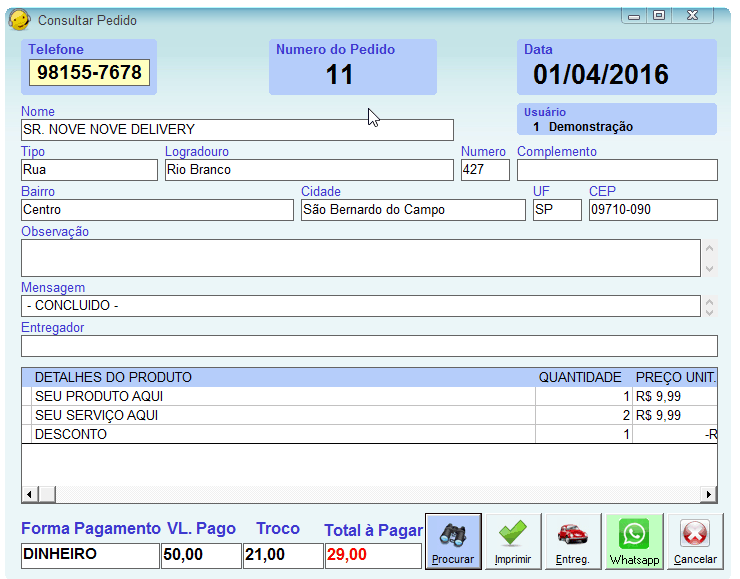Click the CEP field 09710-090
The width and height of the screenshot is (740, 579).
653,210
